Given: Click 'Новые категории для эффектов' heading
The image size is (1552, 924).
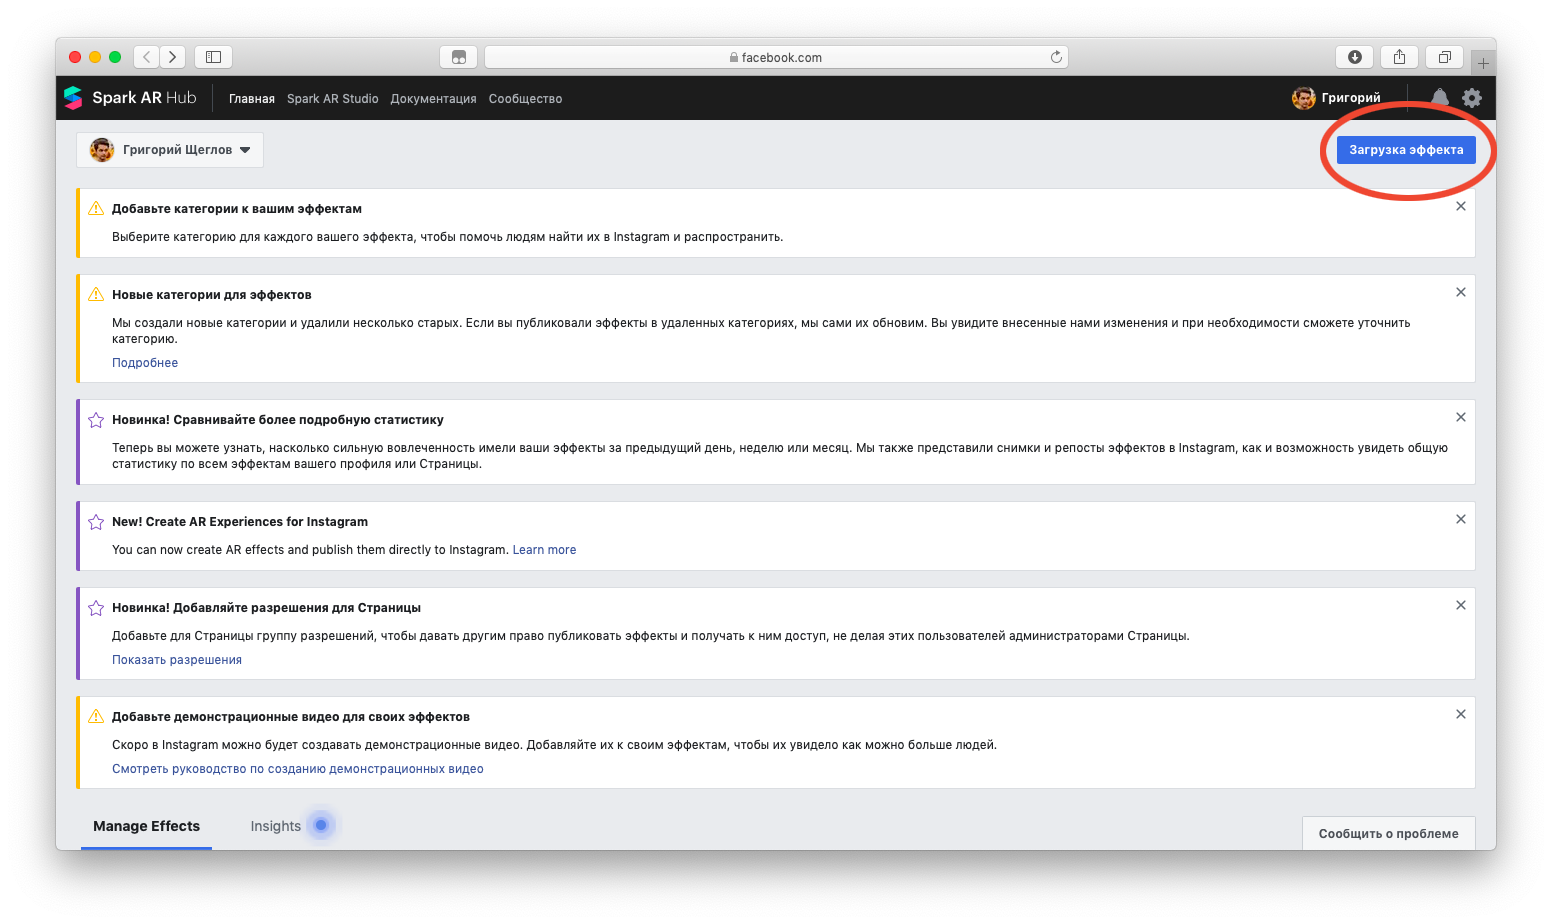Looking at the screenshot, I should click(212, 295).
